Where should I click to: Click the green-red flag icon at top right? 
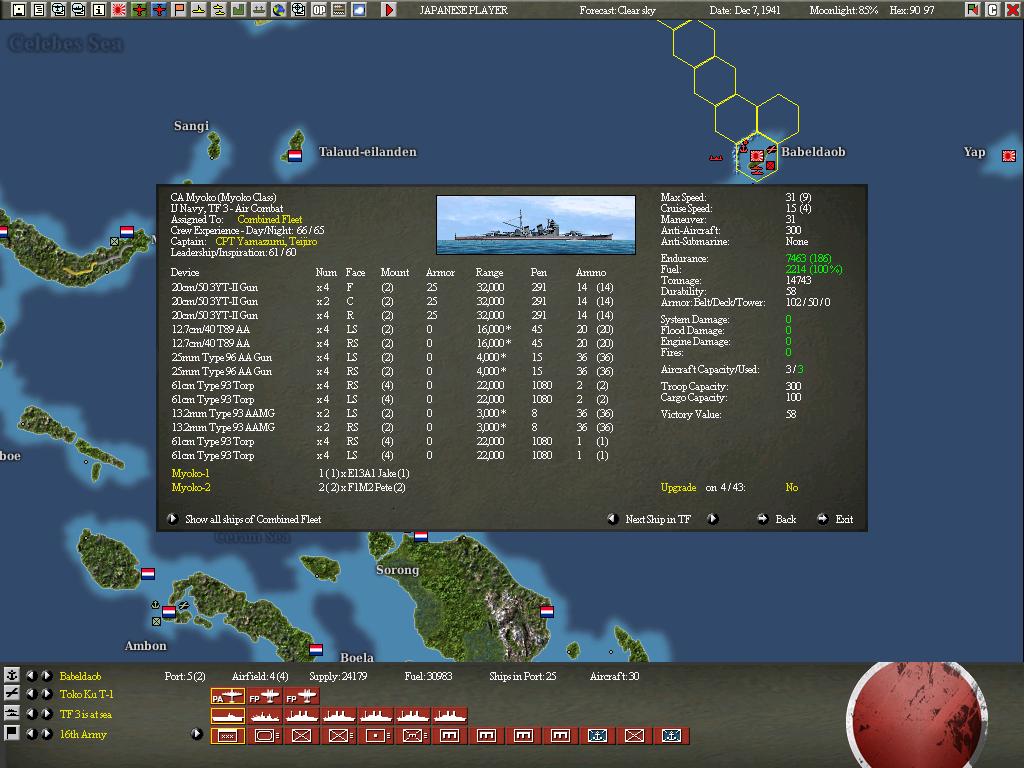[972, 10]
